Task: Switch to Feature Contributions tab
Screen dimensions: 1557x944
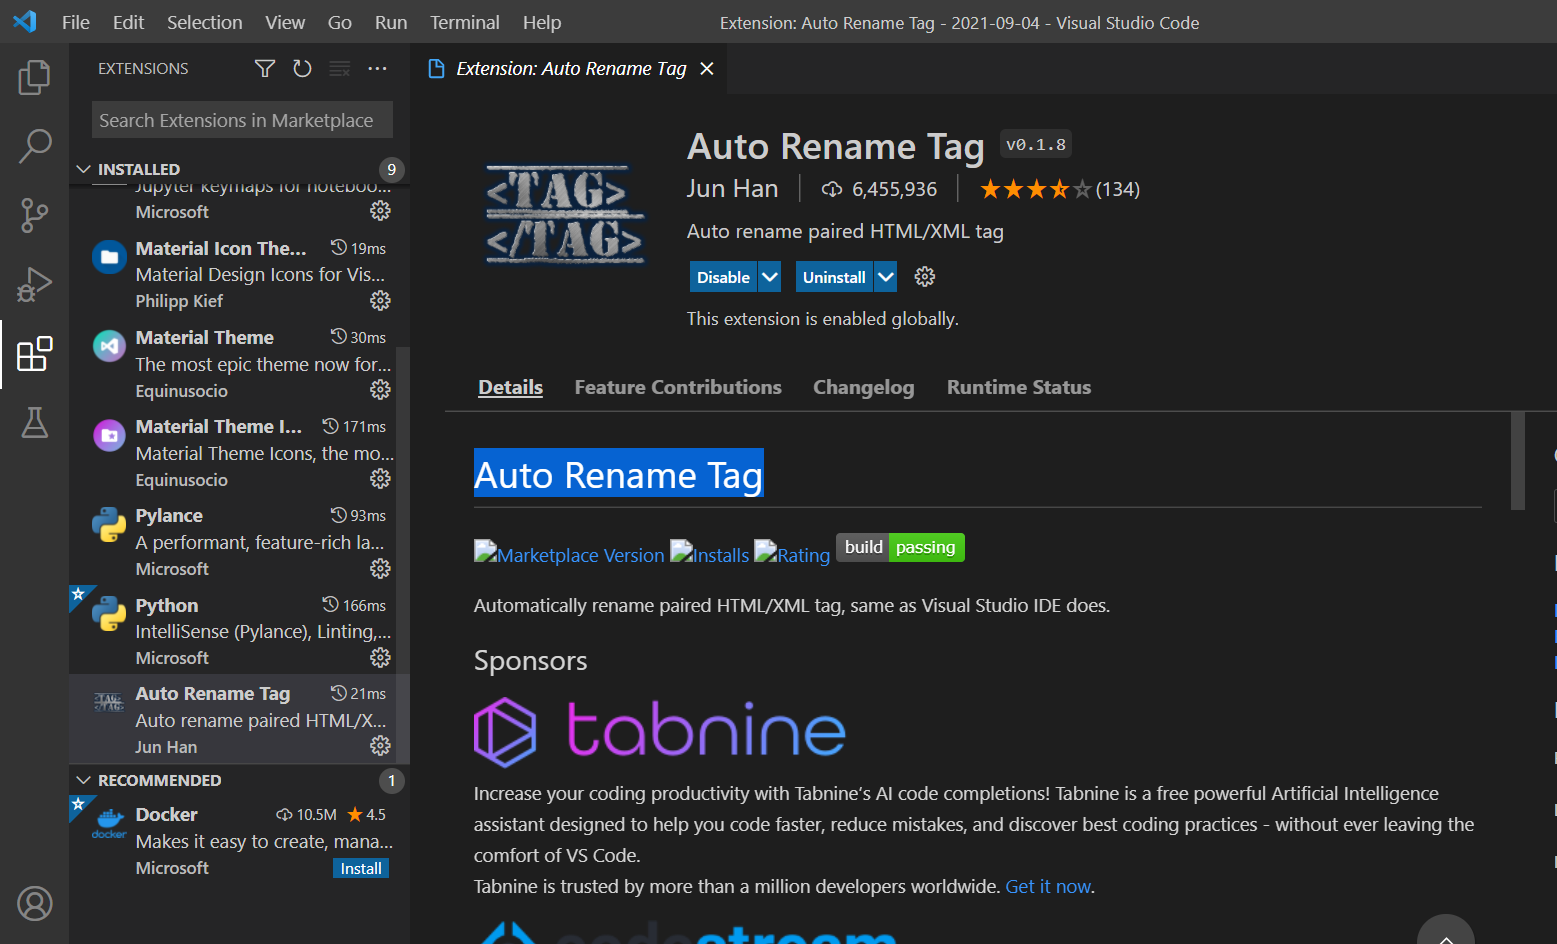Action: coord(678,387)
